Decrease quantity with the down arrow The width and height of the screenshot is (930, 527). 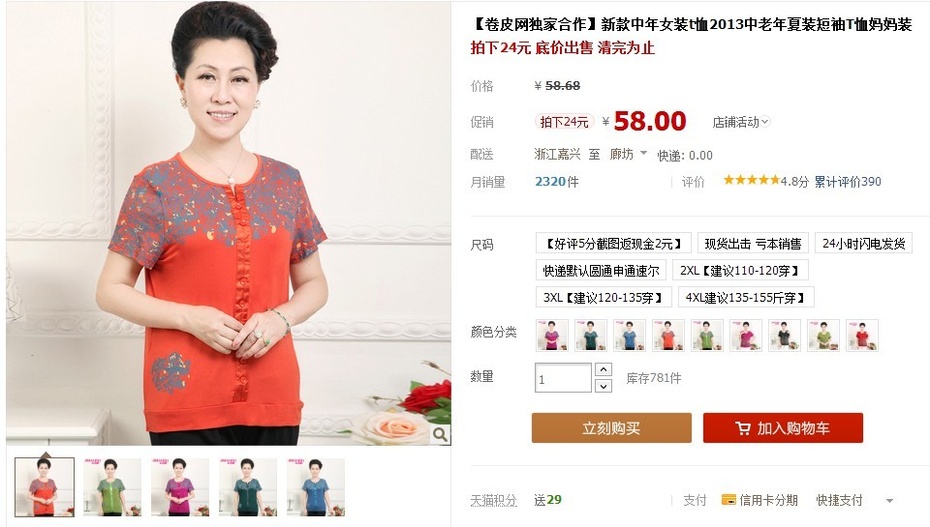pos(603,386)
